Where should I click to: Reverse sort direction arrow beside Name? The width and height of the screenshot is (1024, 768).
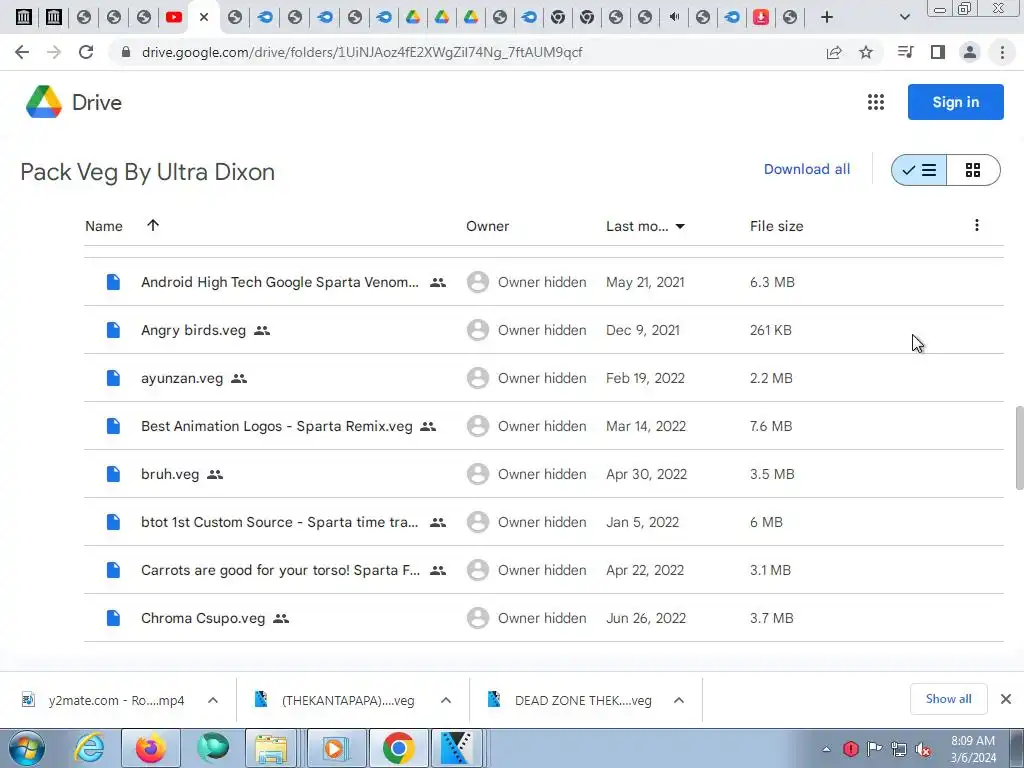[x=153, y=225]
